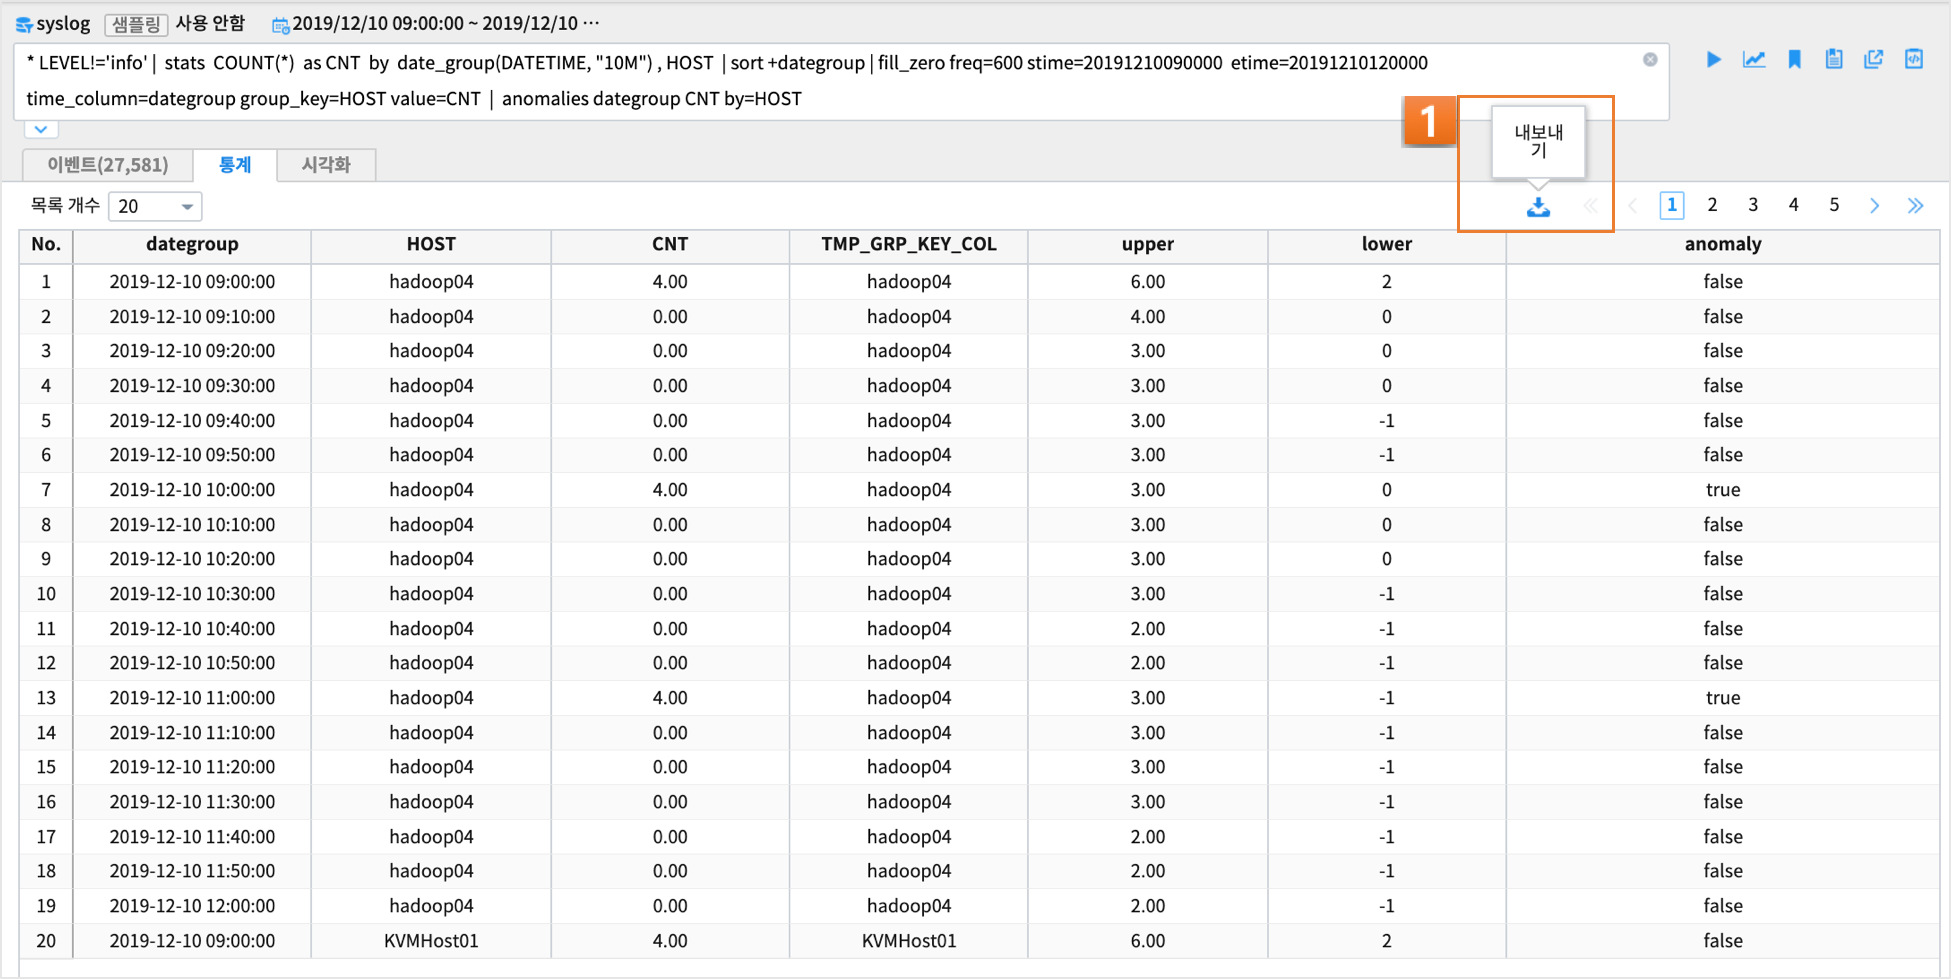Sort by the dategroup column header
This screenshot has height=979, width=1951.
[x=192, y=244]
